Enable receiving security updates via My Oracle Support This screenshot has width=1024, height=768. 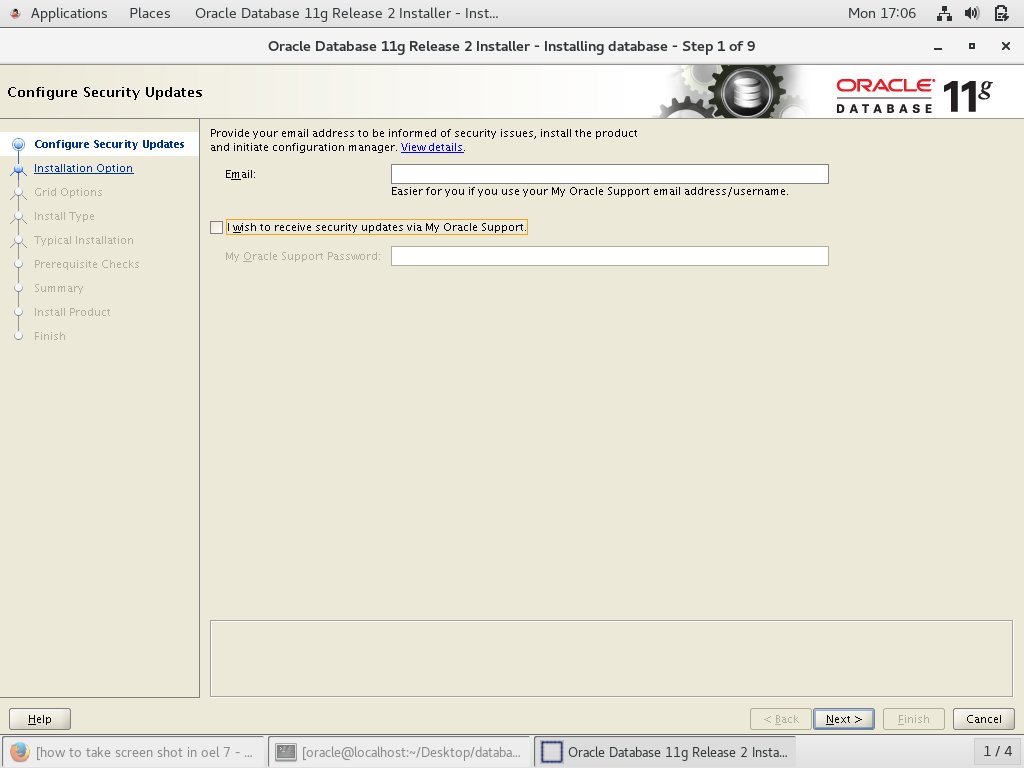217,227
